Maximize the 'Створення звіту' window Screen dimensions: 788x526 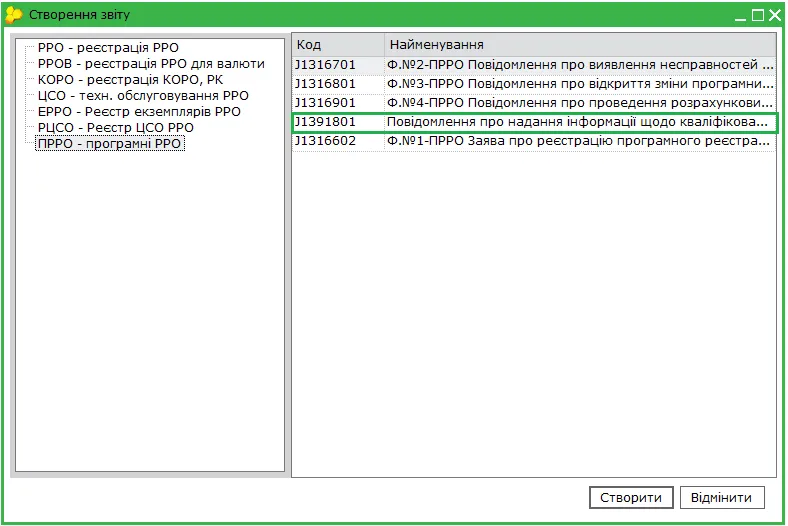[x=757, y=16]
